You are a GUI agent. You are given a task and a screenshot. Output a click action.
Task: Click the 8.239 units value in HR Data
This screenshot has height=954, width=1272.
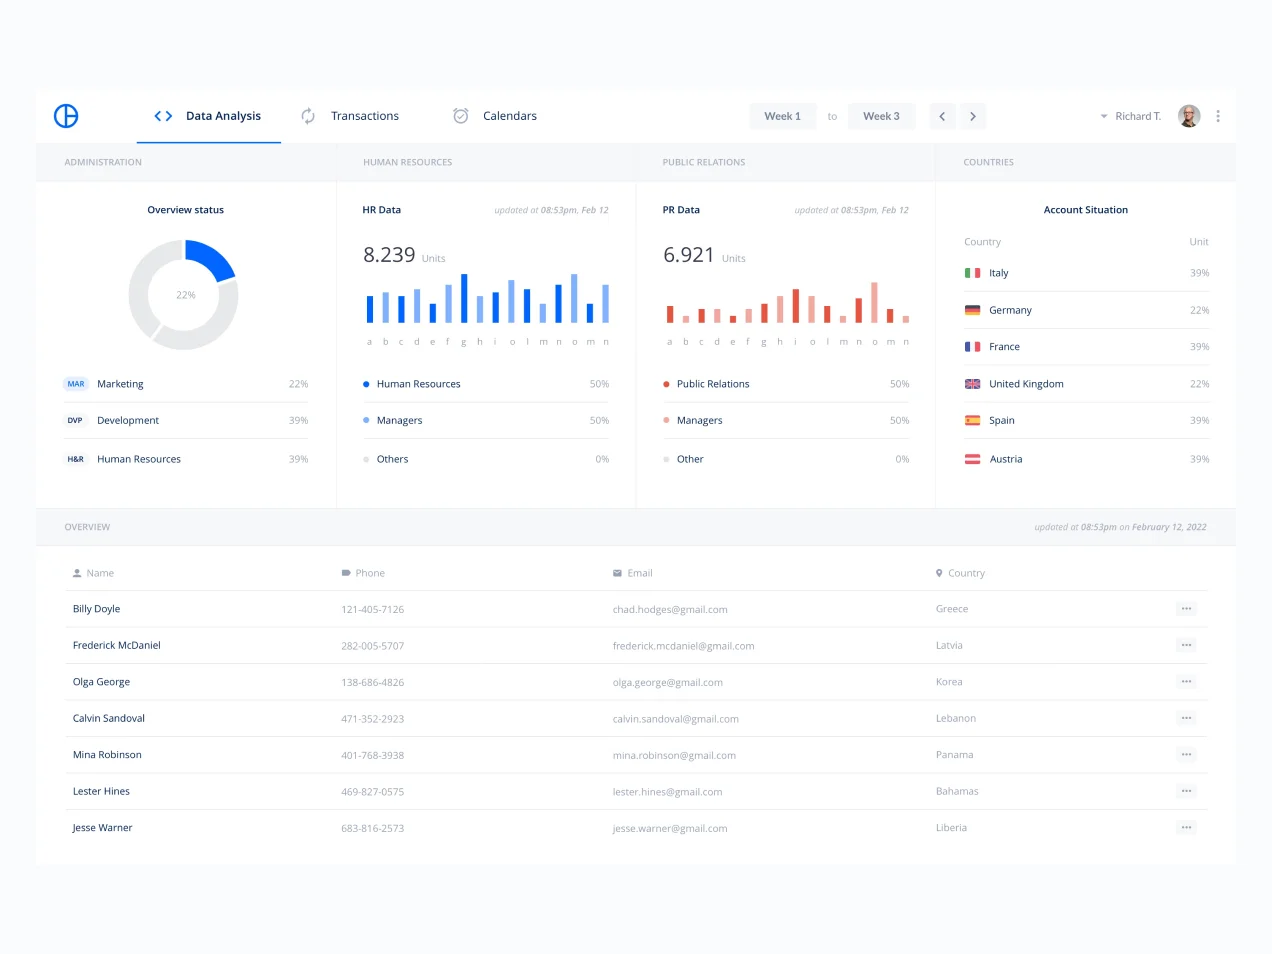(389, 255)
